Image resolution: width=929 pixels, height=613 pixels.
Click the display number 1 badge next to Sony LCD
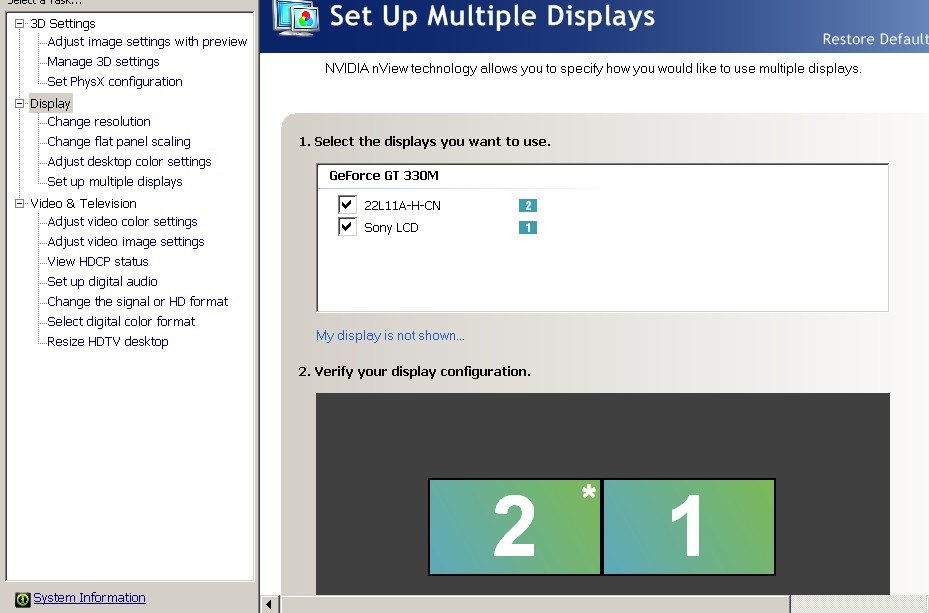[528, 227]
